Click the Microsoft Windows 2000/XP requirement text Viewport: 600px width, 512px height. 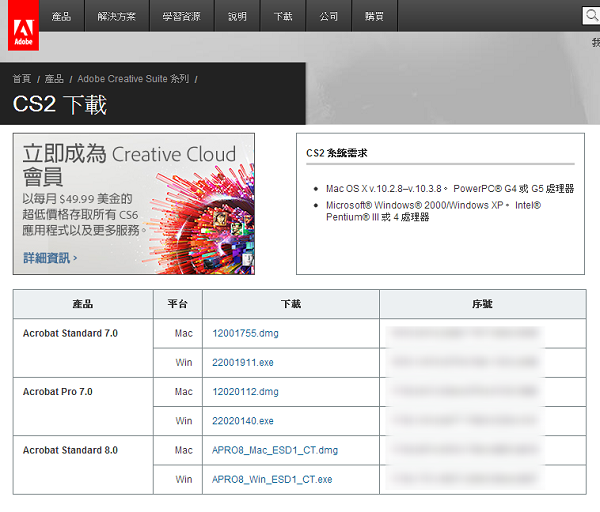coord(434,211)
